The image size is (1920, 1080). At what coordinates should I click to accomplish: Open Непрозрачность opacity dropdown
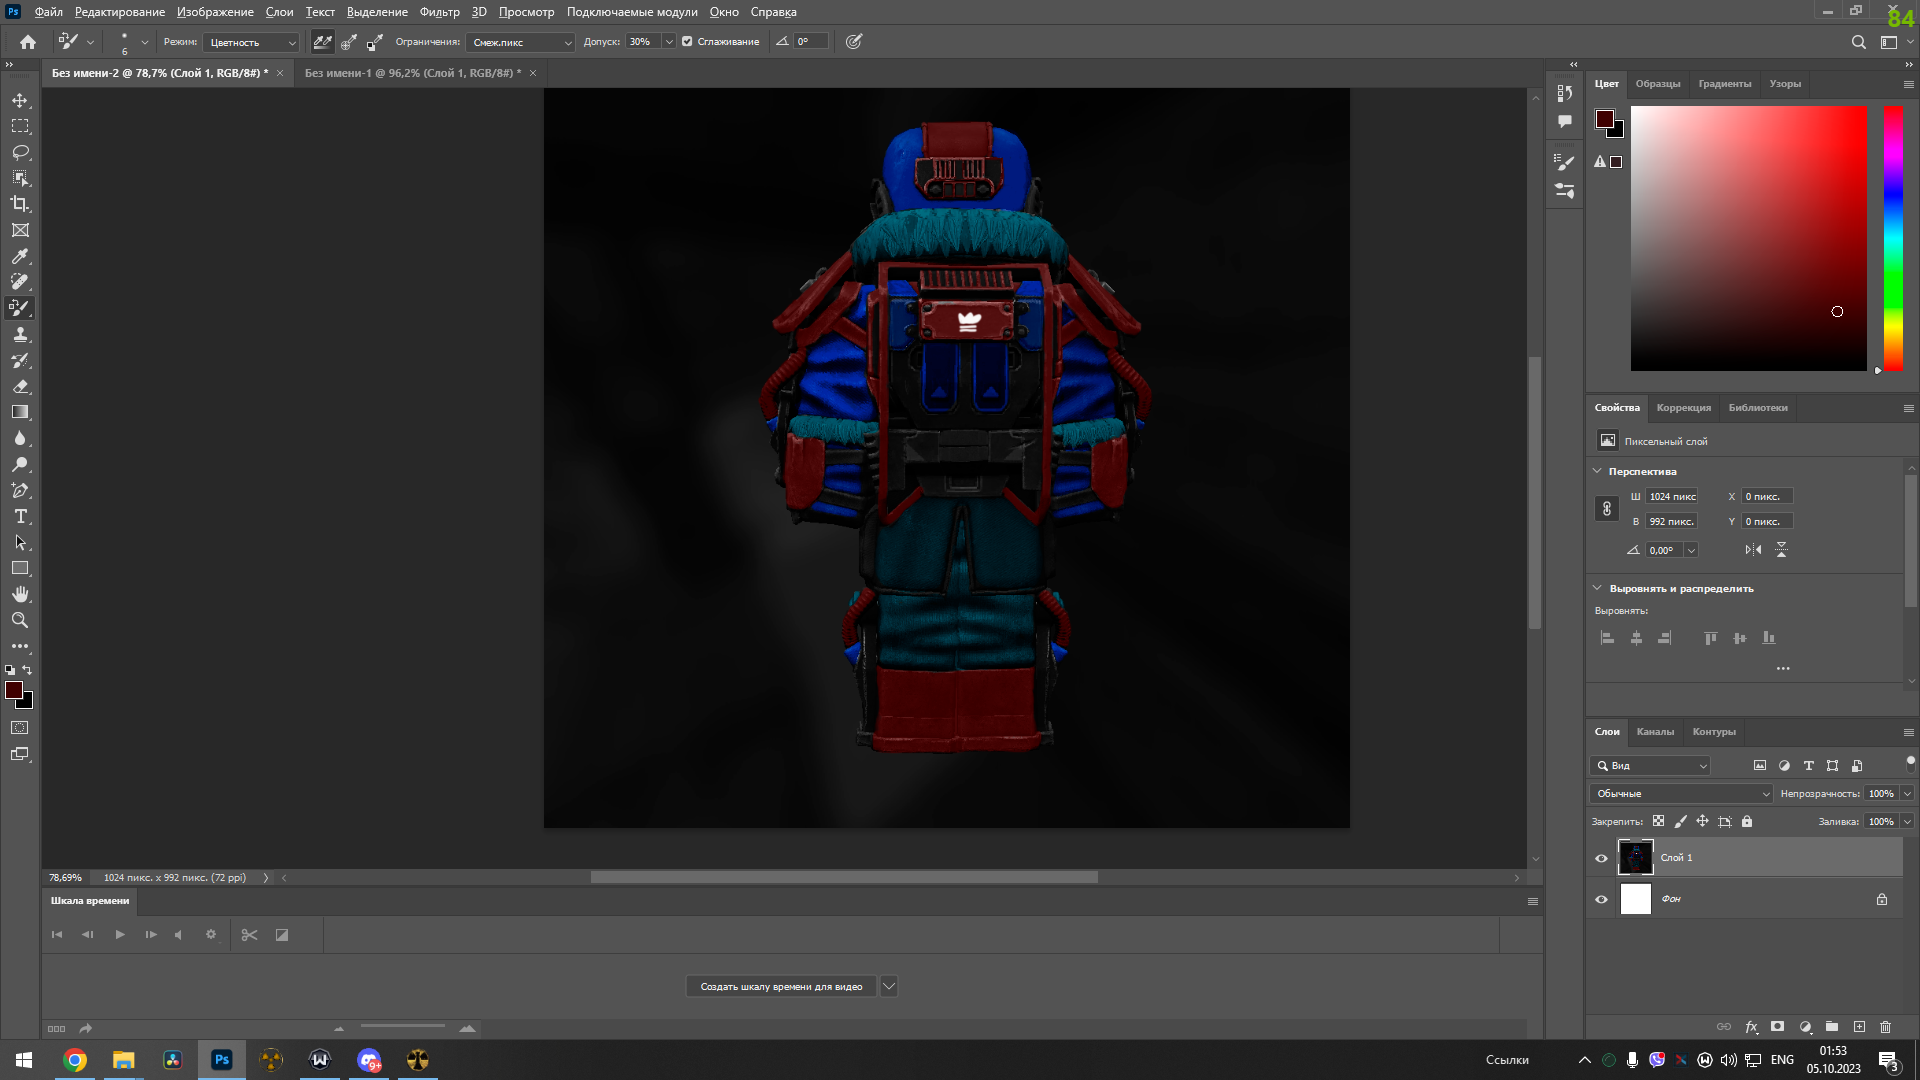pos(1907,793)
